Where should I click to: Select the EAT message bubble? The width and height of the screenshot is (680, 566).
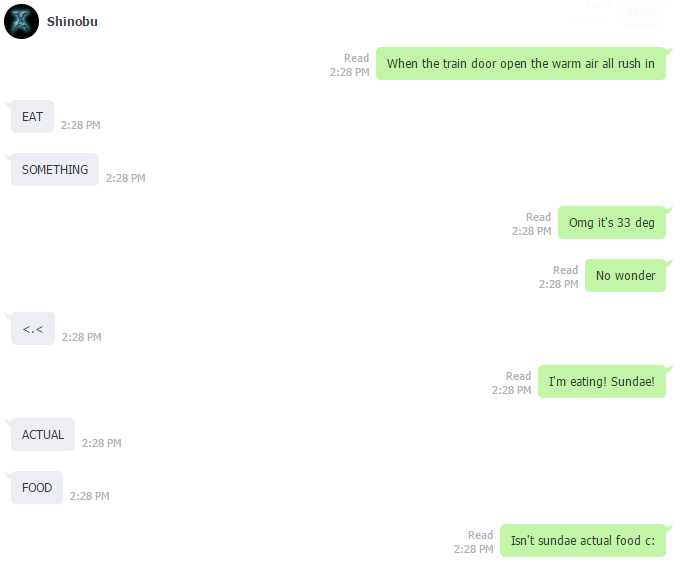pyautogui.click(x=33, y=117)
